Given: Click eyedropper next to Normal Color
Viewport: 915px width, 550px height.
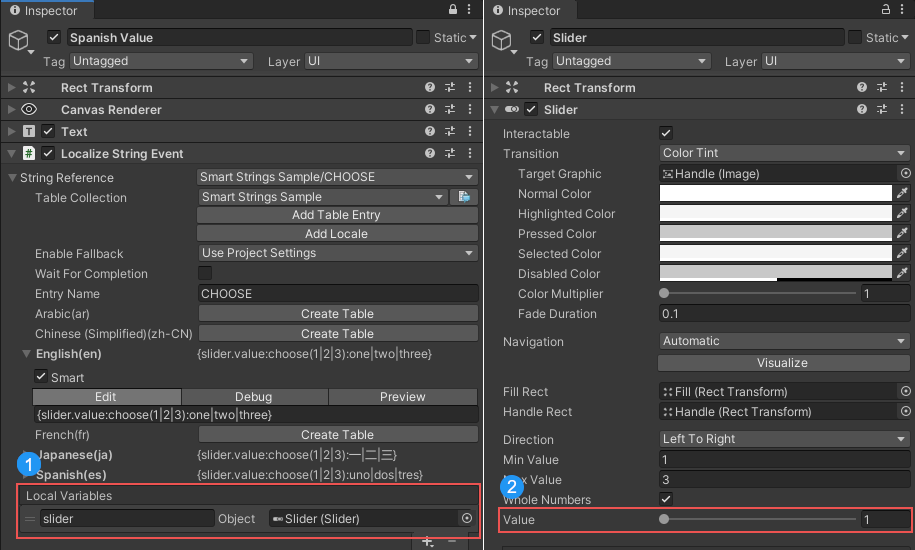Looking at the screenshot, I should point(903,194).
